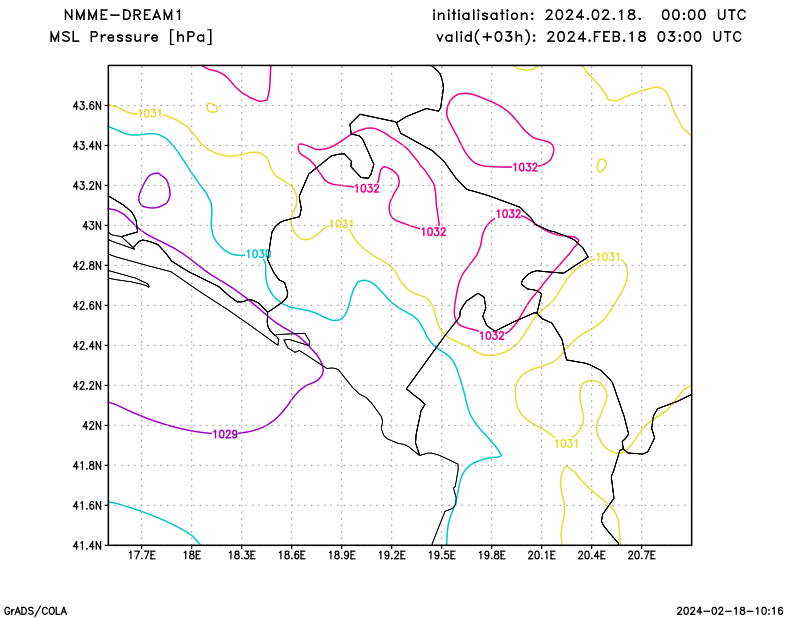The image size is (800, 618).
Task: Select the initialisation date and time text
Action: tap(589, 15)
